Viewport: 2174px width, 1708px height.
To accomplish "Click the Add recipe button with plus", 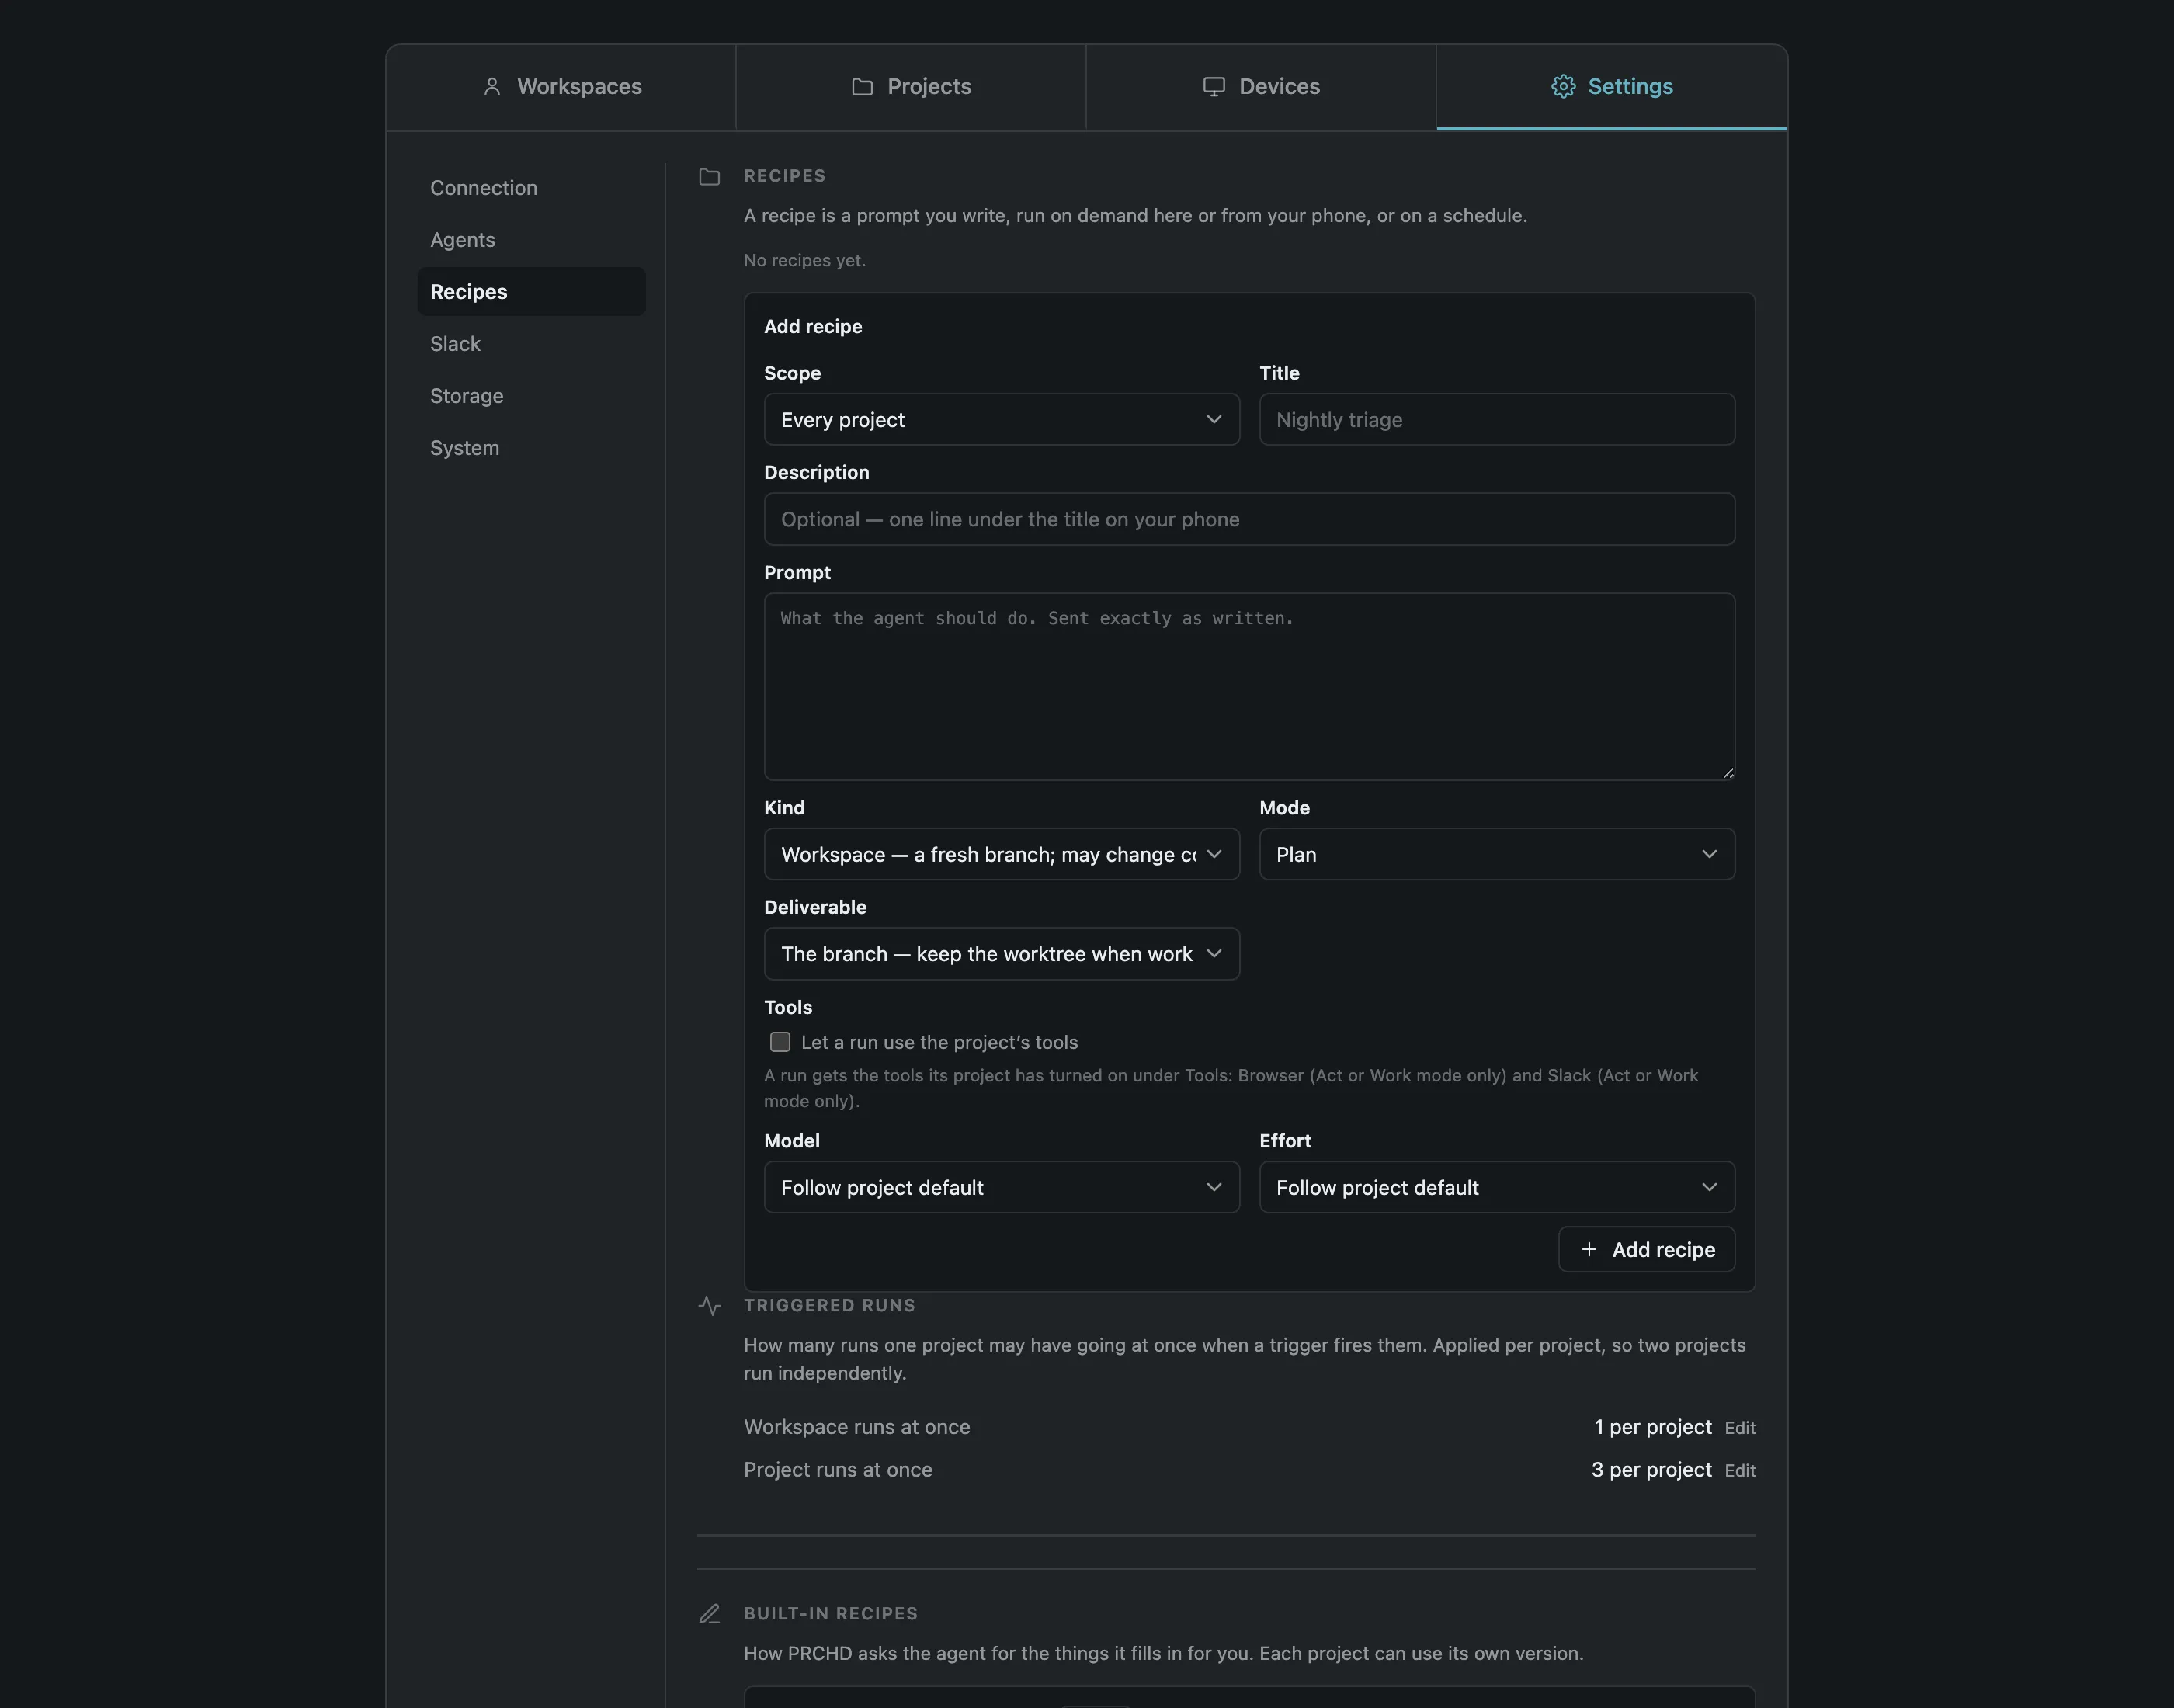I will 1646,1249.
